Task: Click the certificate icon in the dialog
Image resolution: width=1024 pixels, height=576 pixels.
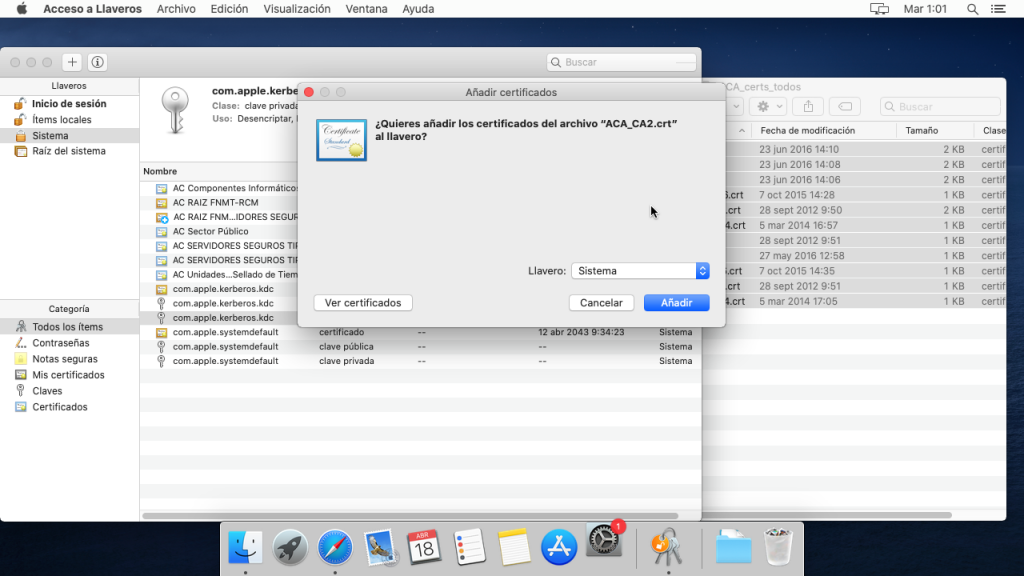Action: pos(342,140)
